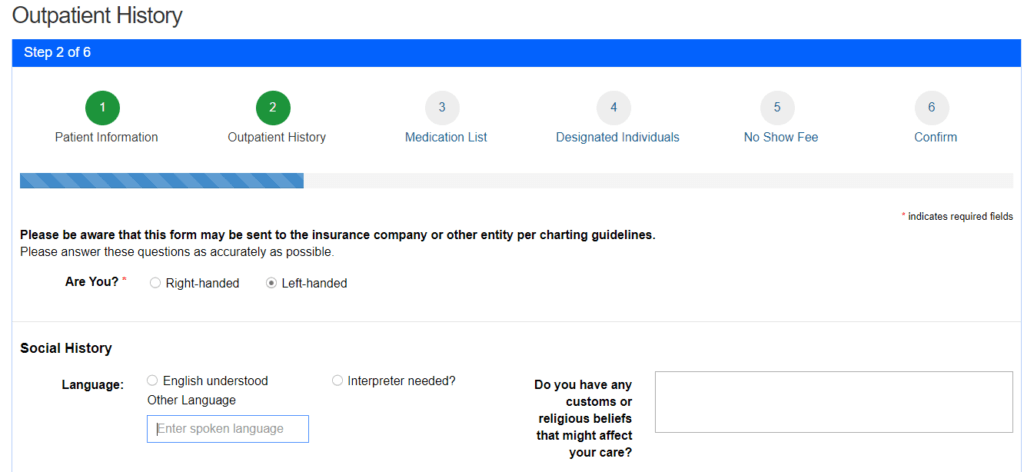
Task: Go to the No Show Fee step
Action: 781,138
